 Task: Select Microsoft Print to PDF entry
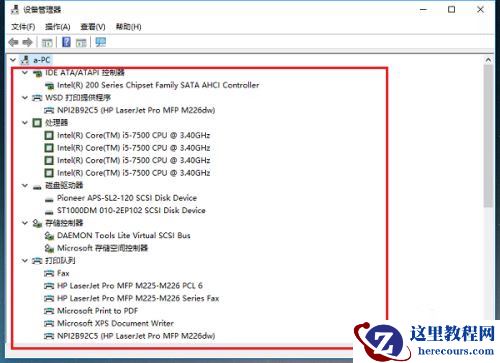[97, 311]
